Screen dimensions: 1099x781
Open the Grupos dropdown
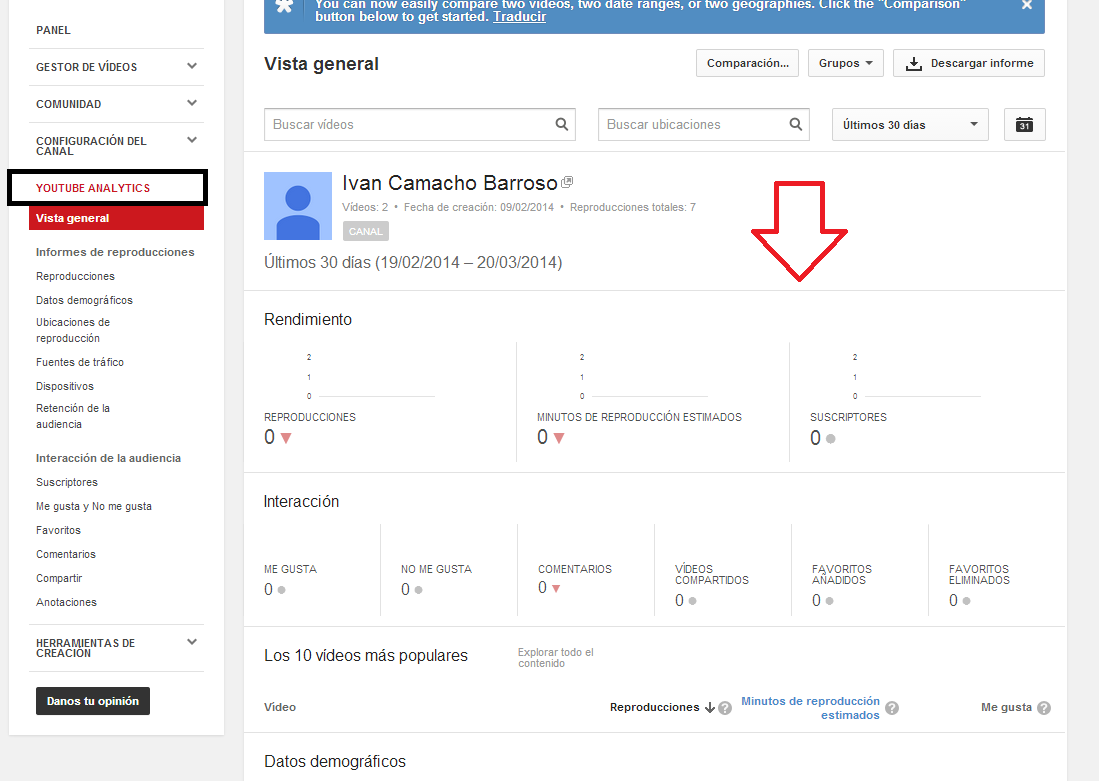point(845,63)
